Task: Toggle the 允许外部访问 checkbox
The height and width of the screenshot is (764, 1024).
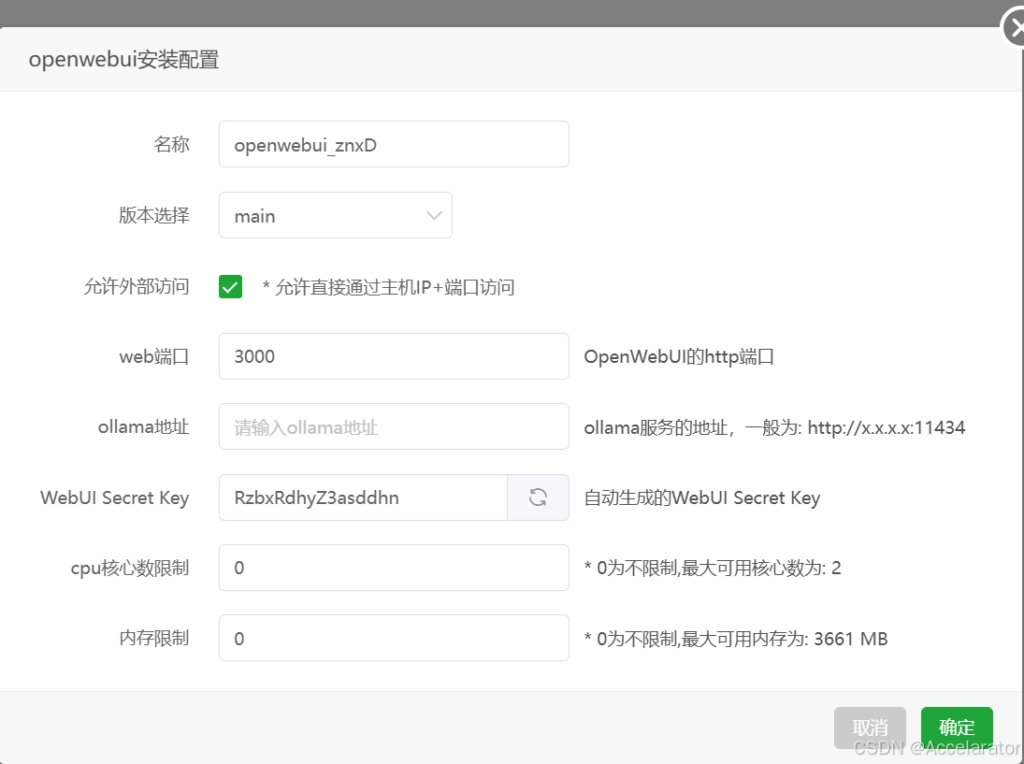Action: pyautogui.click(x=230, y=287)
